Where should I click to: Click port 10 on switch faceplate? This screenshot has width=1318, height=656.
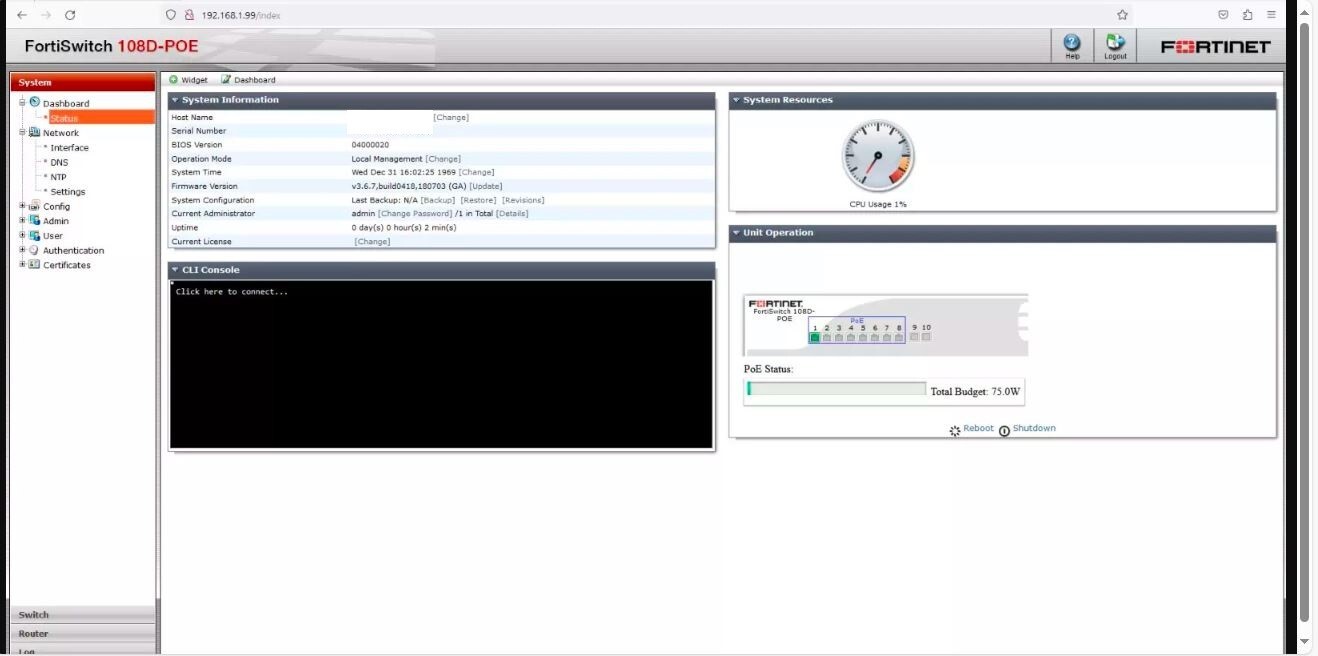tap(926, 337)
